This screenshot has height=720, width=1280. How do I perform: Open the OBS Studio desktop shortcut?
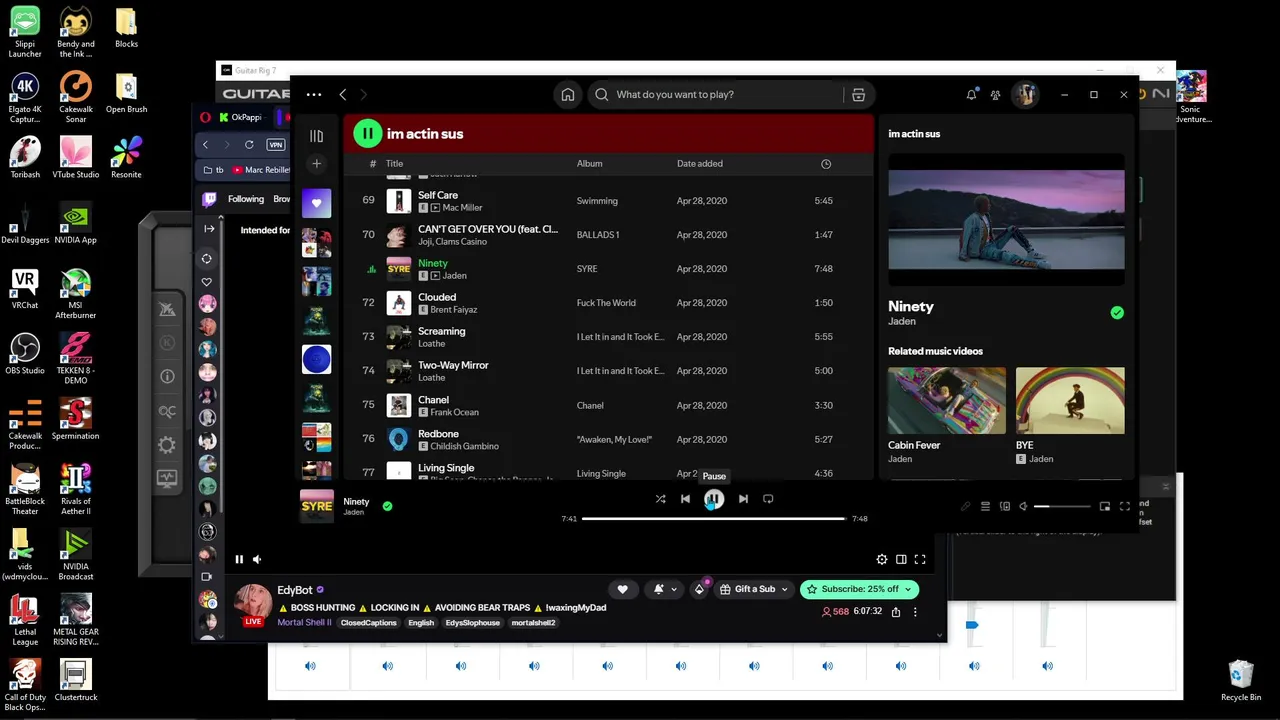[x=25, y=354]
